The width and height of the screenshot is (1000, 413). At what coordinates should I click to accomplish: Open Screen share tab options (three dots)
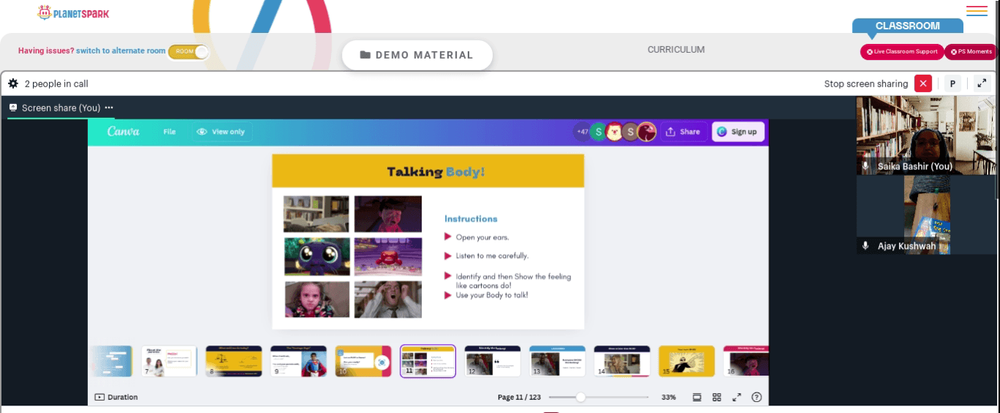tap(109, 108)
